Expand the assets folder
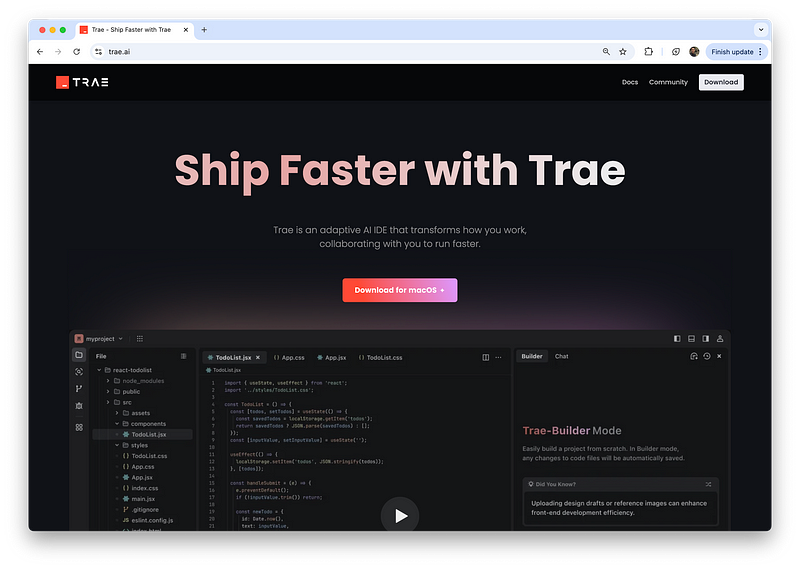The image size is (800, 569). [x=117, y=413]
